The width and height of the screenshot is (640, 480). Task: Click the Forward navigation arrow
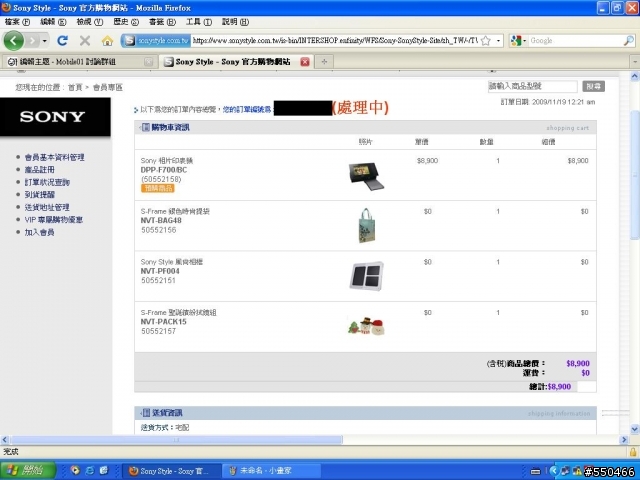pyautogui.click(x=32, y=40)
